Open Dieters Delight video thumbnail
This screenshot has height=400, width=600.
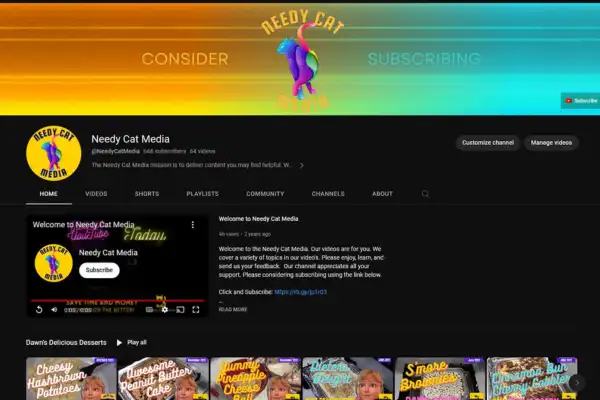348,379
